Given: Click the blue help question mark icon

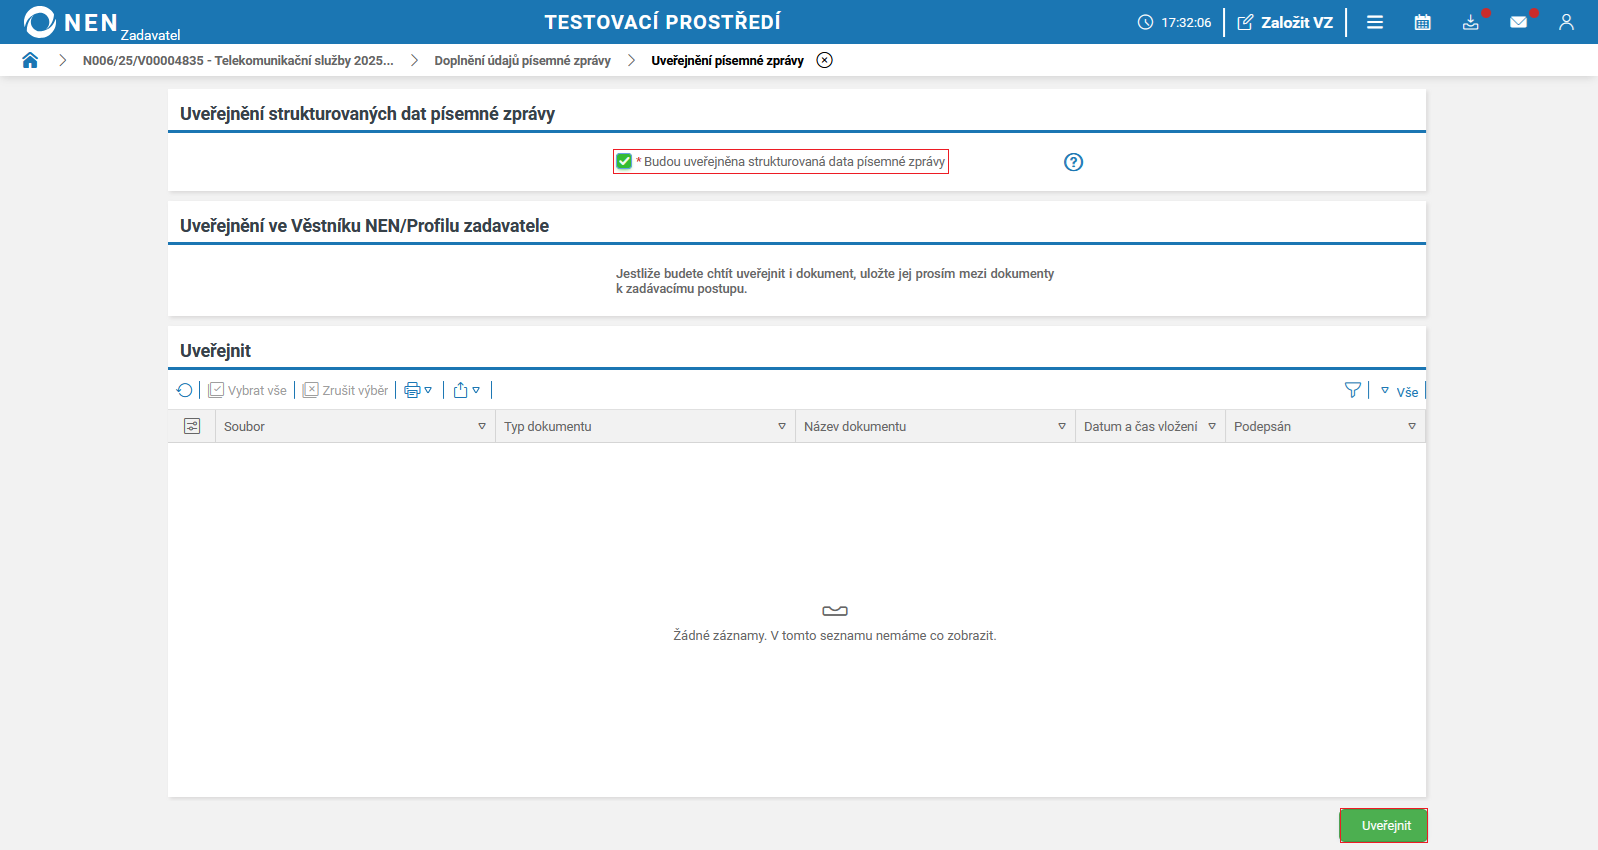Looking at the screenshot, I should click(x=1073, y=162).
